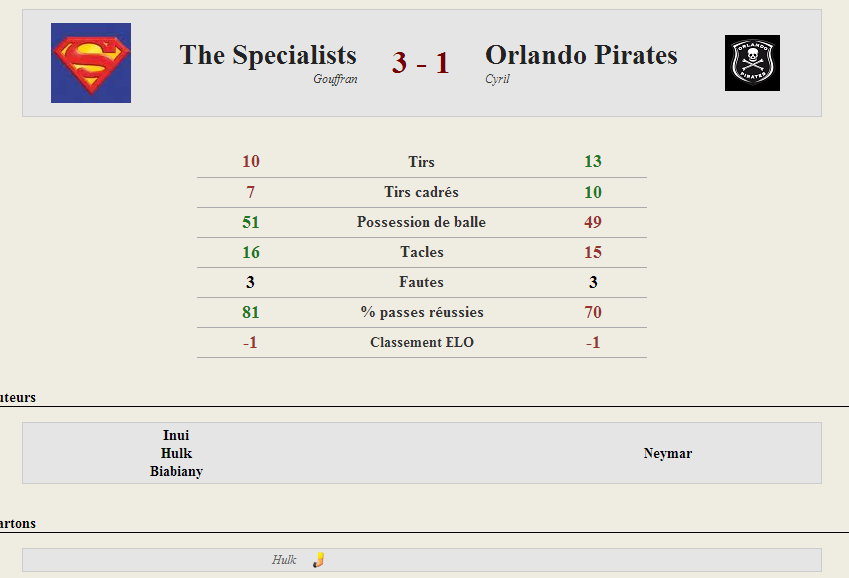Click the Classement ELO label
This screenshot has width=849, height=578.
[x=422, y=342]
